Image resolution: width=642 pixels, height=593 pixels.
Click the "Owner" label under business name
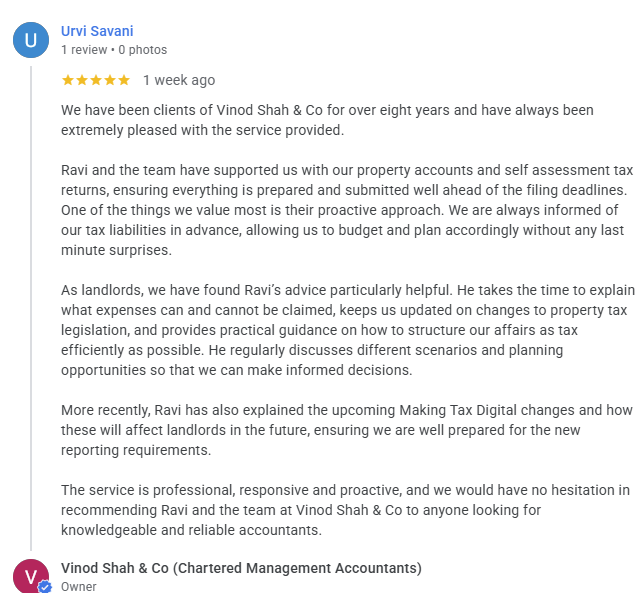[x=79, y=586]
